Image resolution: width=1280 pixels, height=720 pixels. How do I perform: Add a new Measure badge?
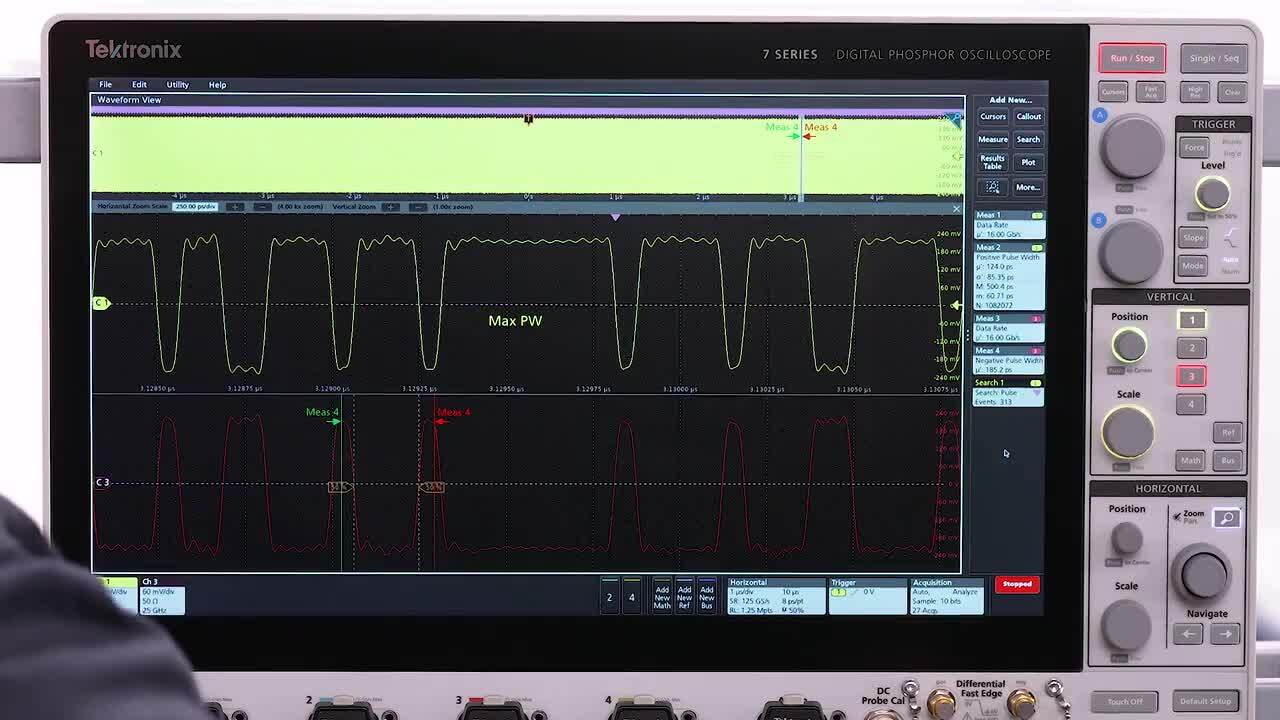993,140
